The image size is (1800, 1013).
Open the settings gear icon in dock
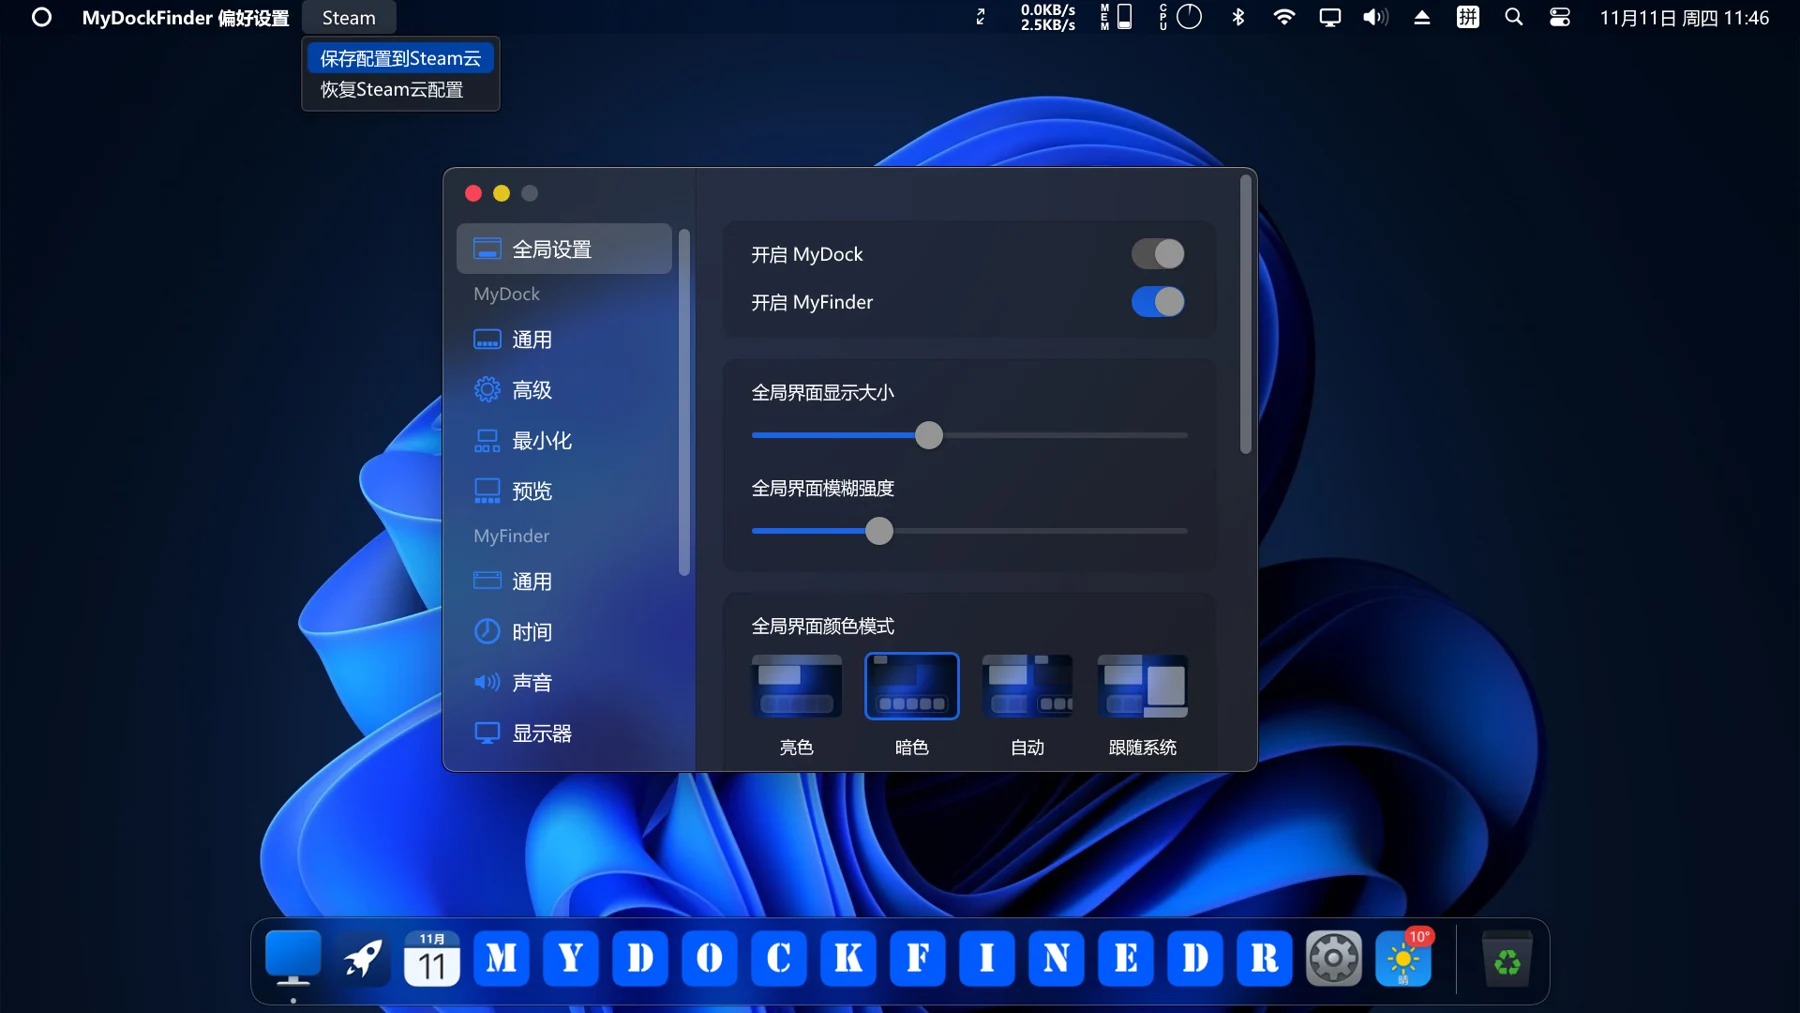(1334, 959)
